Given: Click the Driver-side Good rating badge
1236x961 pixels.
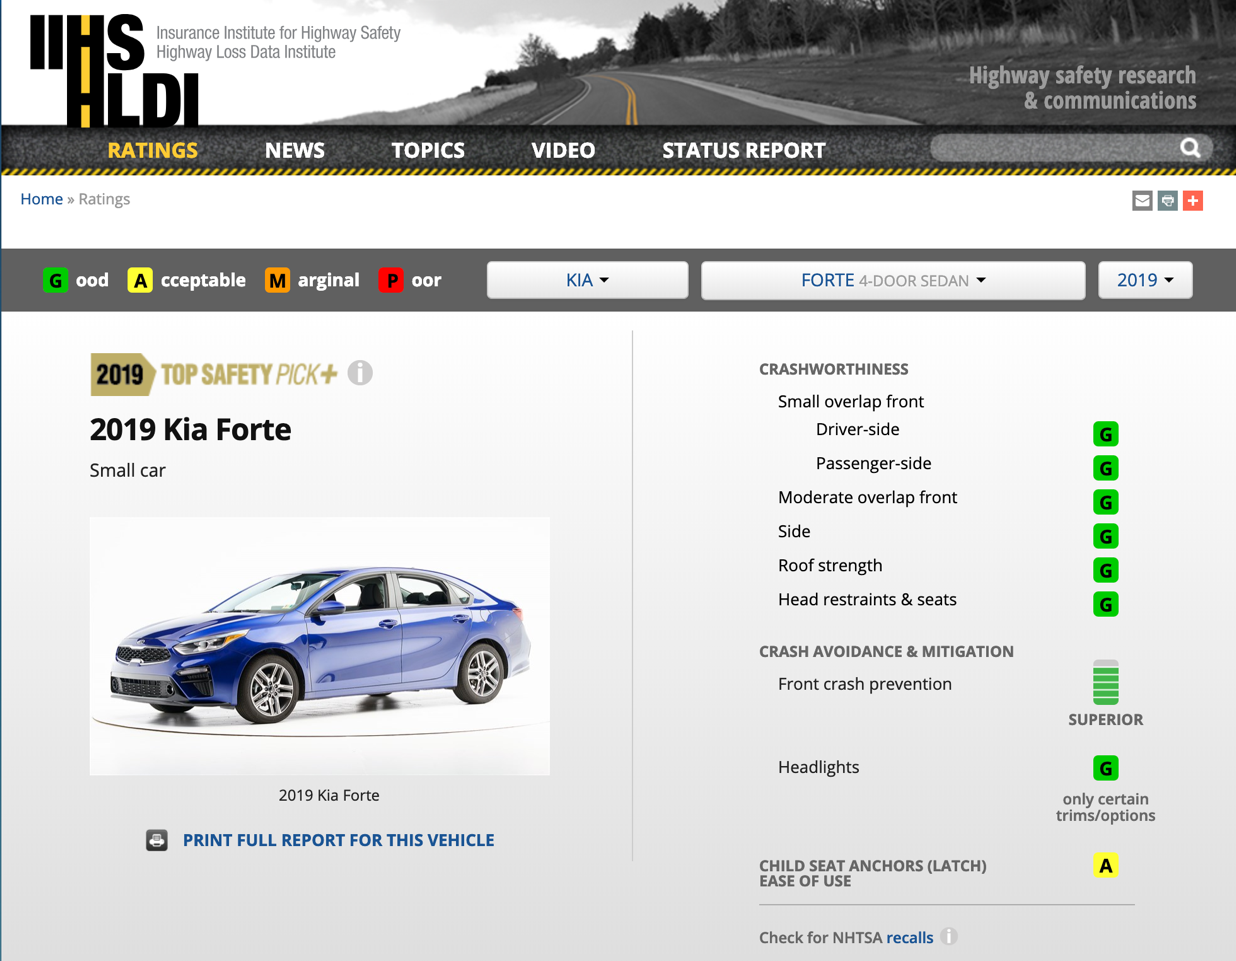Looking at the screenshot, I should 1105,434.
